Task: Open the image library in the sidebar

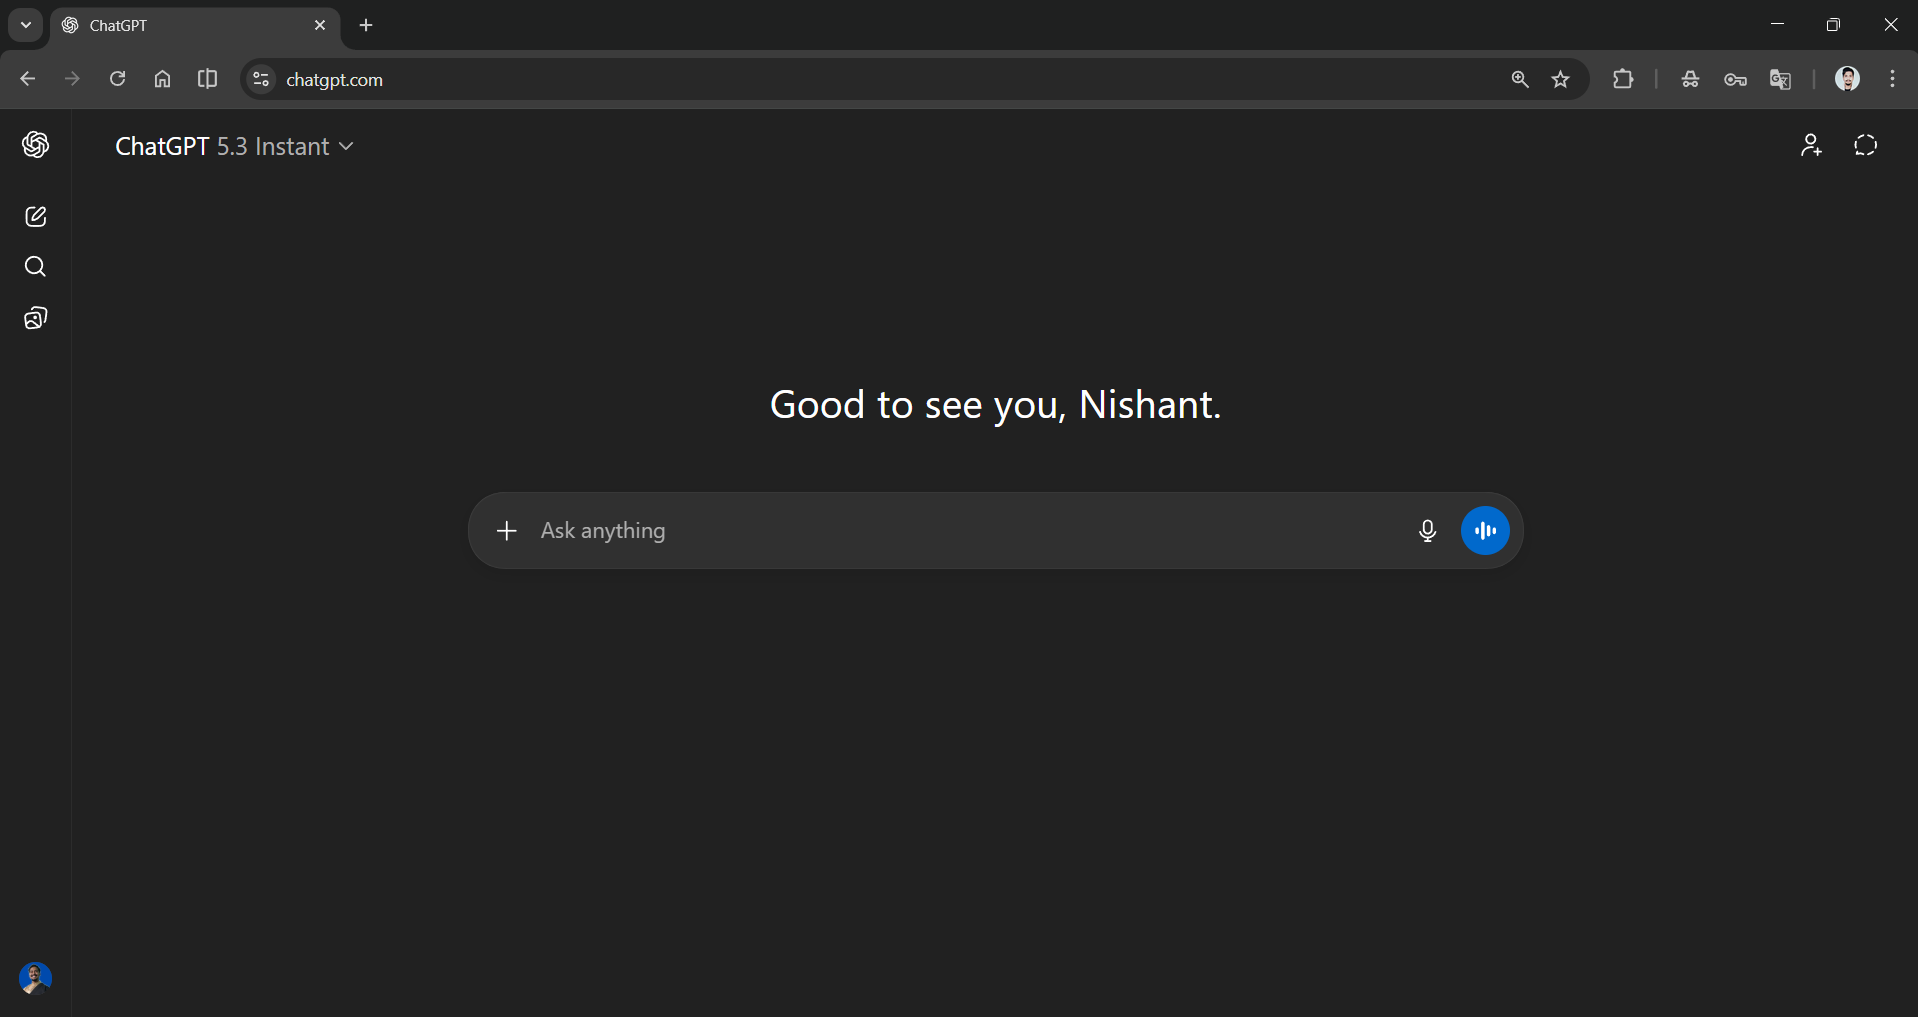Action: coord(35,318)
